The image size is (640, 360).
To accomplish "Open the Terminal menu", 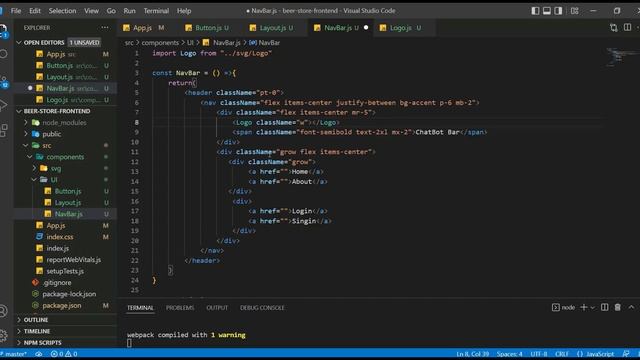I will coord(156,11).
